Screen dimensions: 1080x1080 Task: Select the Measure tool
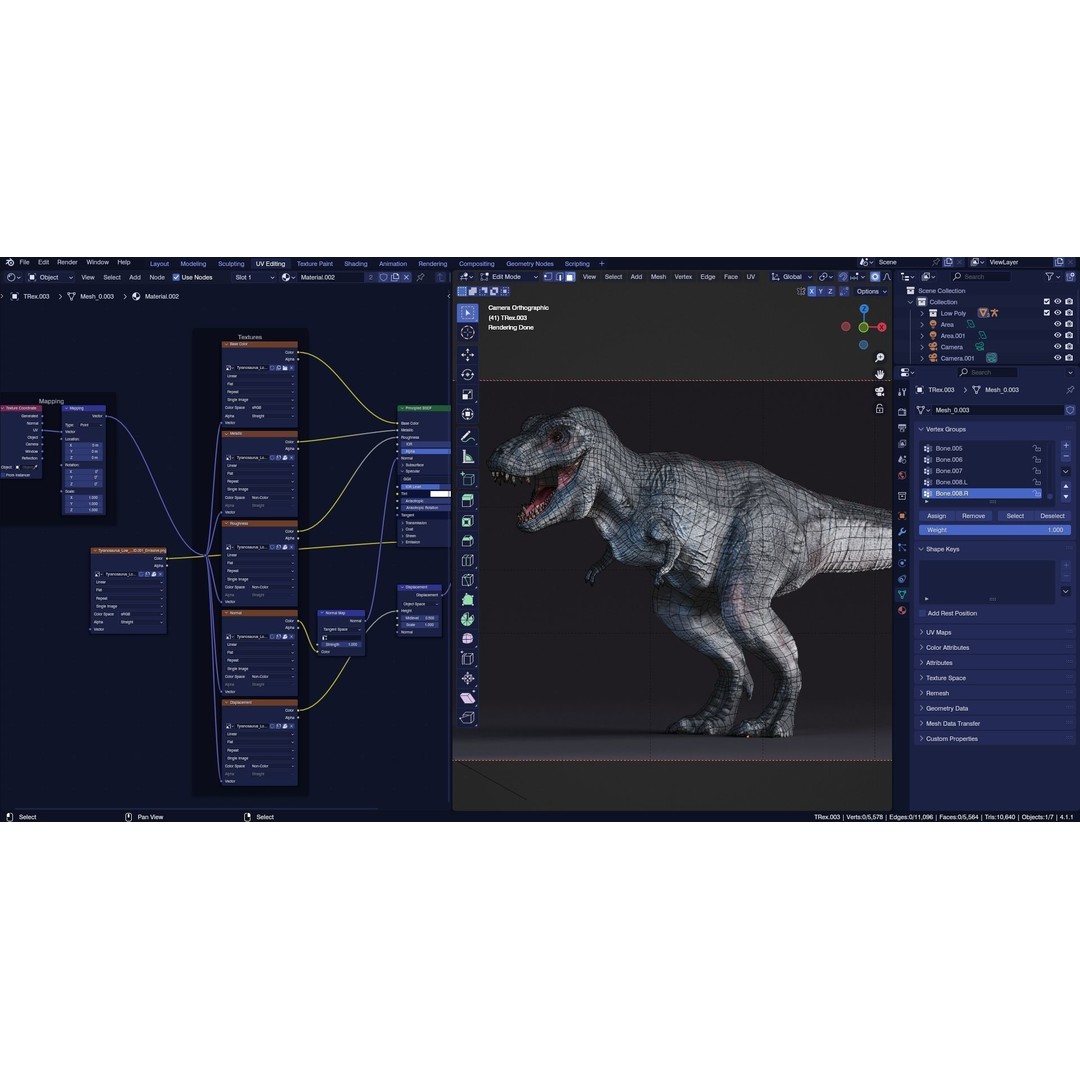click(x=468, y=457)
